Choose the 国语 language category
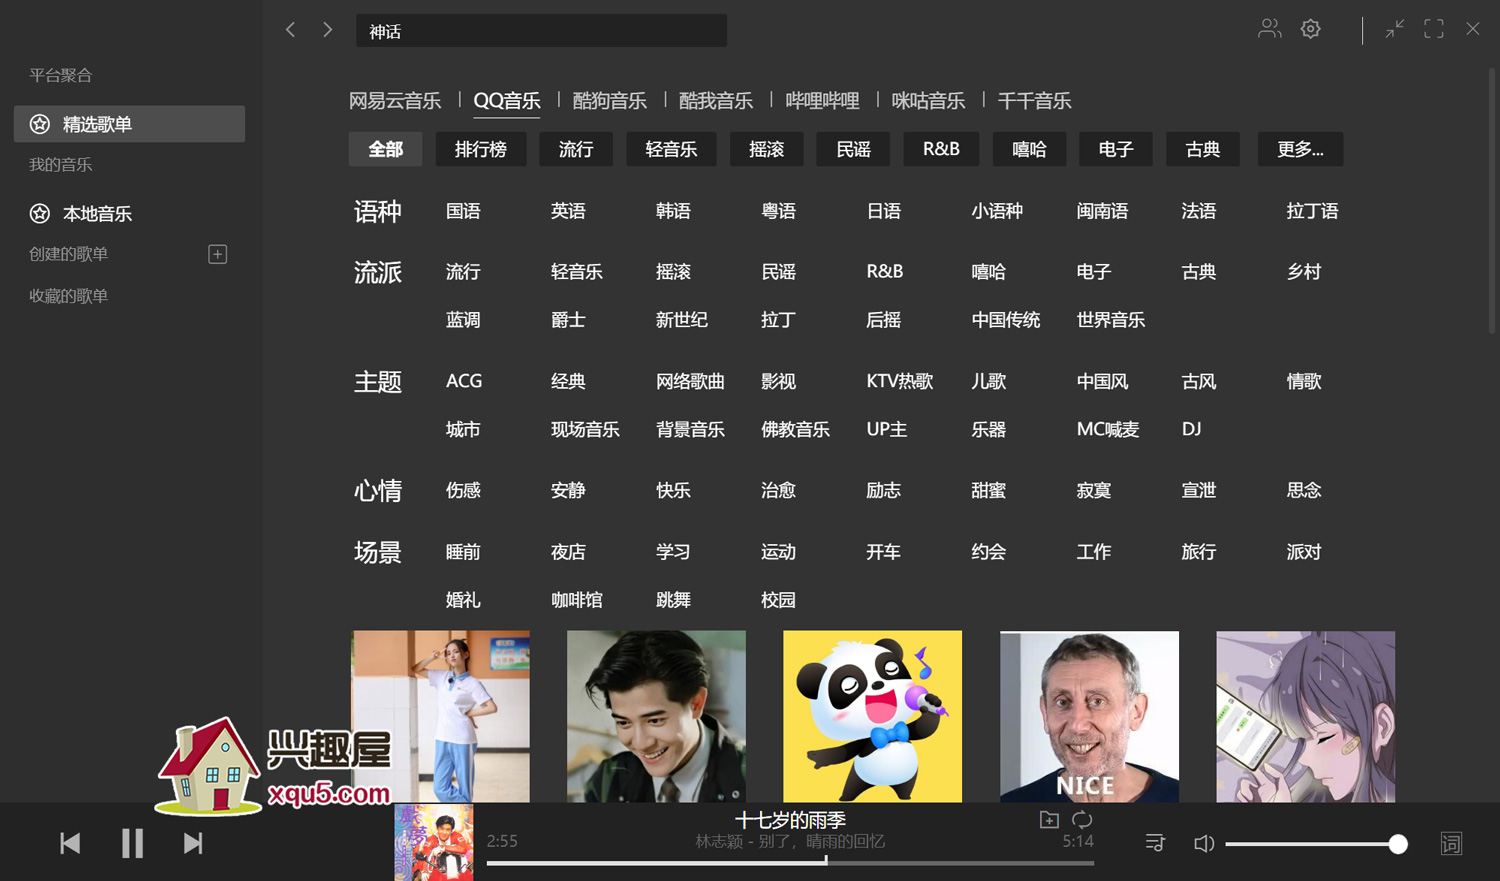The image size is (1500, 881). (463, 211)
